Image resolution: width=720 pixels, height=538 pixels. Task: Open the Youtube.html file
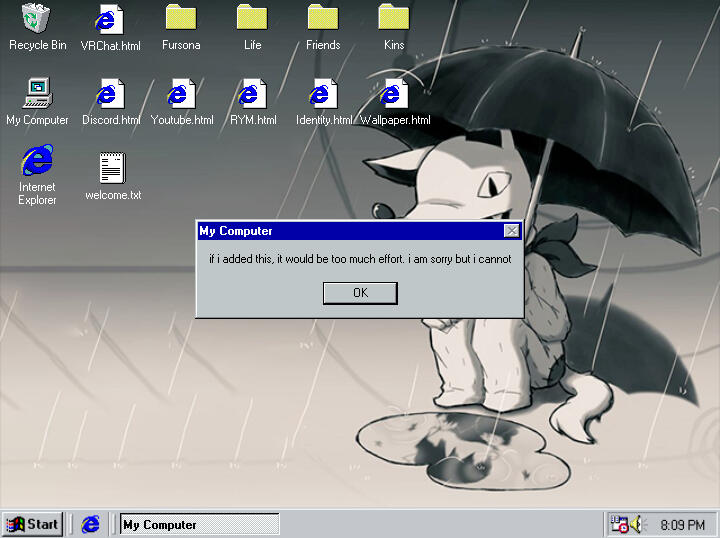[181, 94]
